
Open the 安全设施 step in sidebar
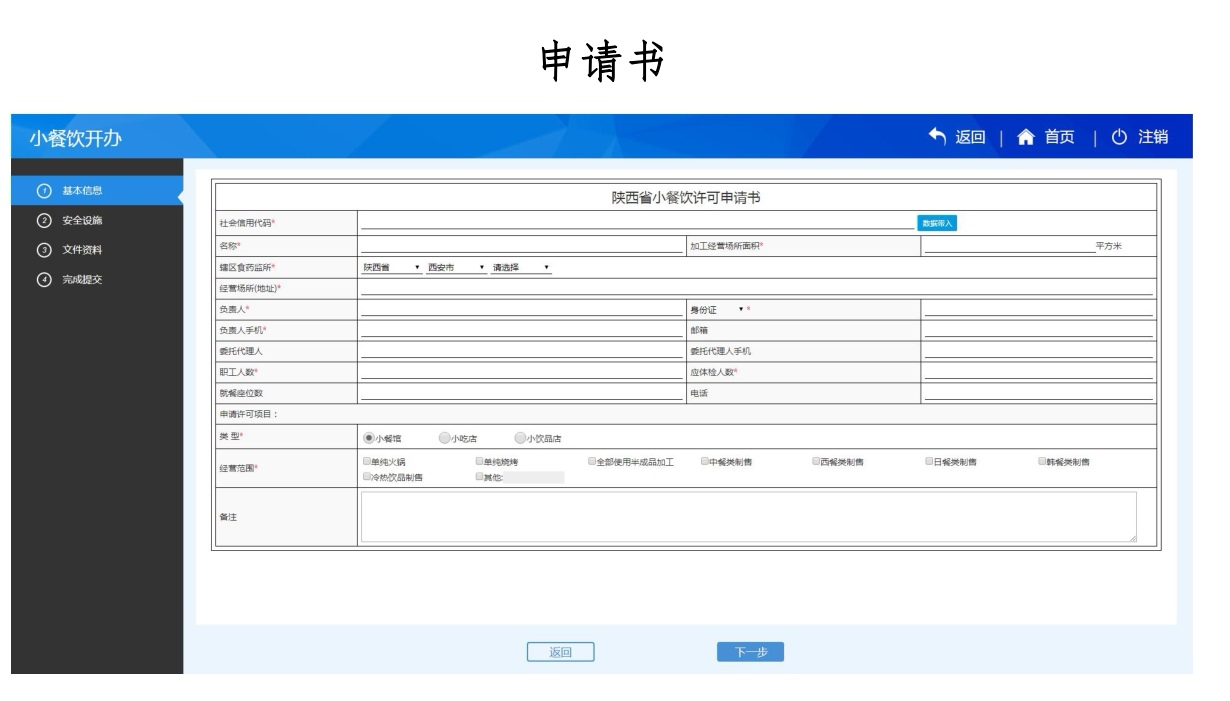coord(97,220)
